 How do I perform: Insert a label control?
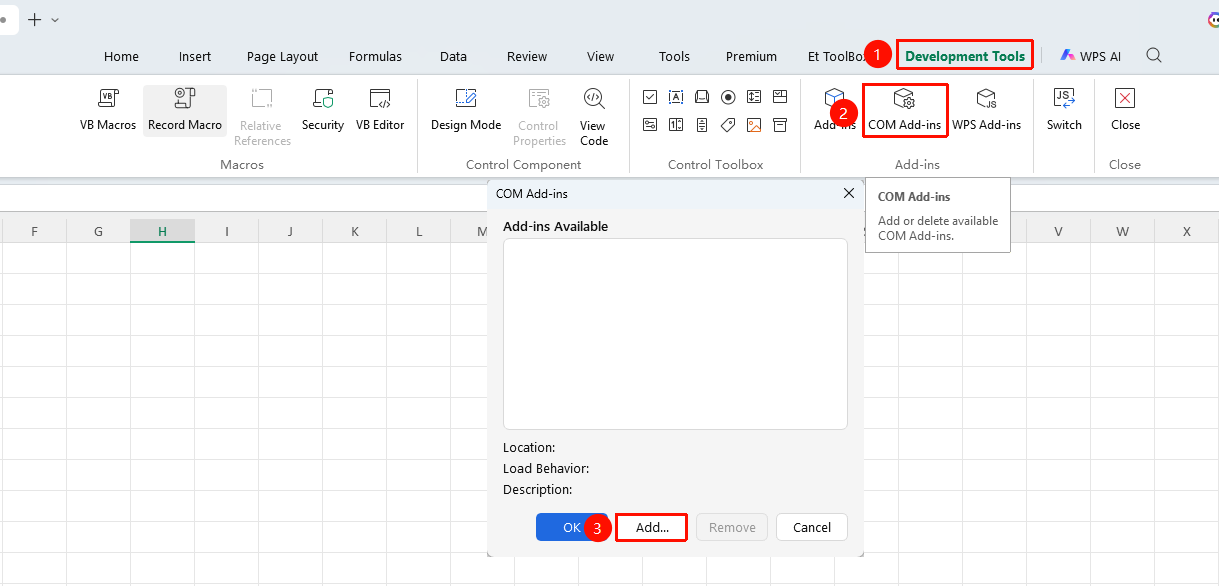[x=728, y=125]
